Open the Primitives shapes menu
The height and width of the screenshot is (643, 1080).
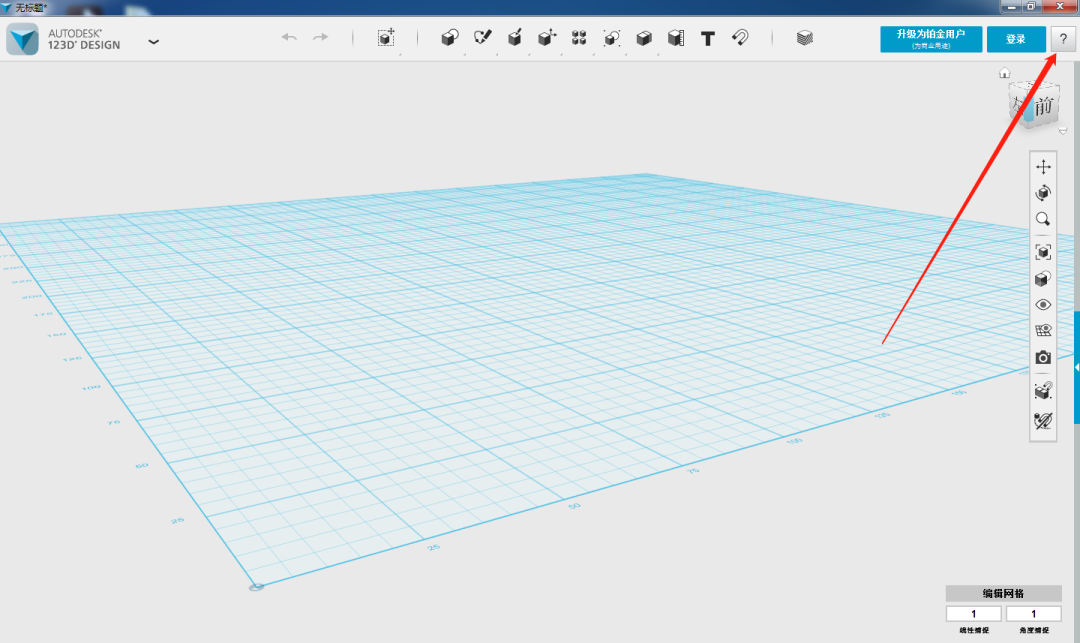[450, 38]
